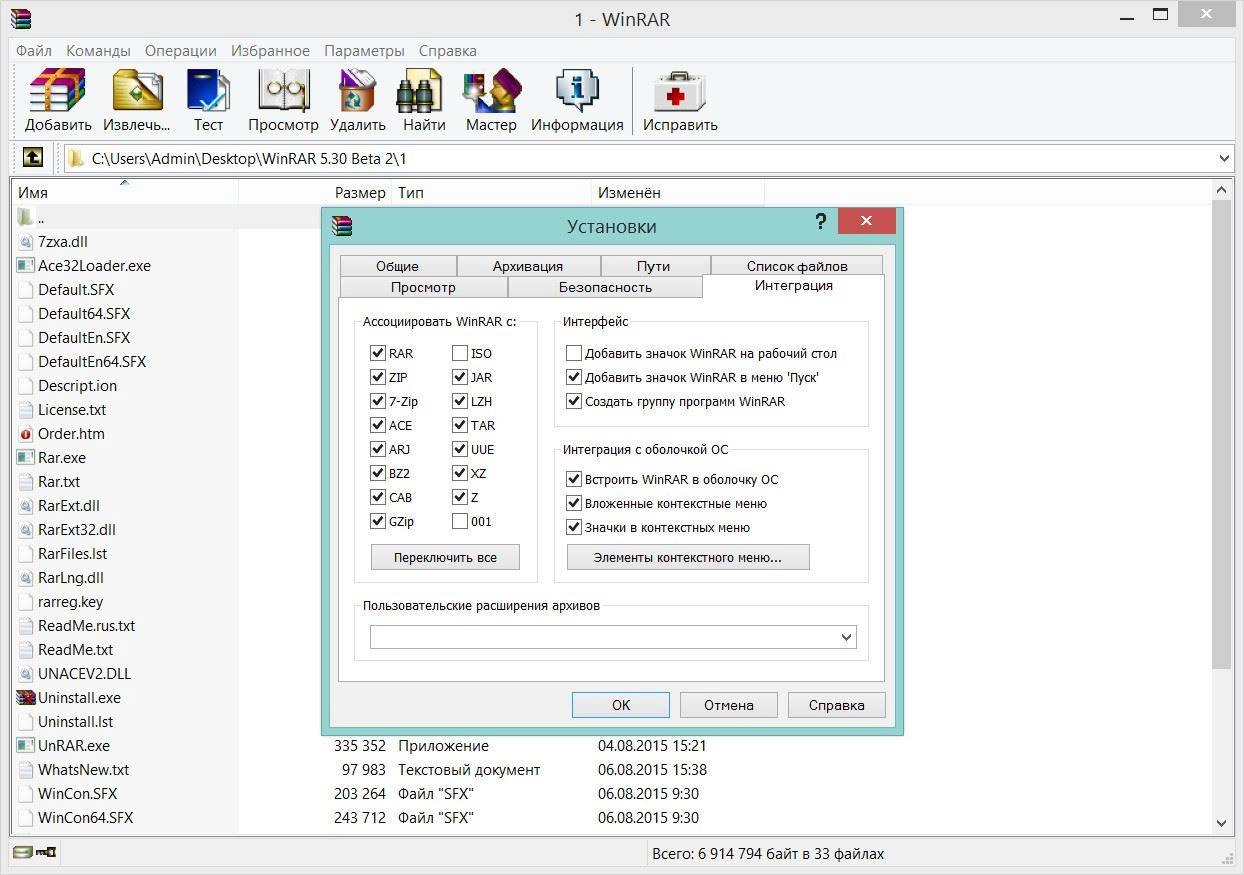Enable the ISO association checkbox
This screenshot has height=875, width=1244.
pyautogui.click(x=460, y=353)
